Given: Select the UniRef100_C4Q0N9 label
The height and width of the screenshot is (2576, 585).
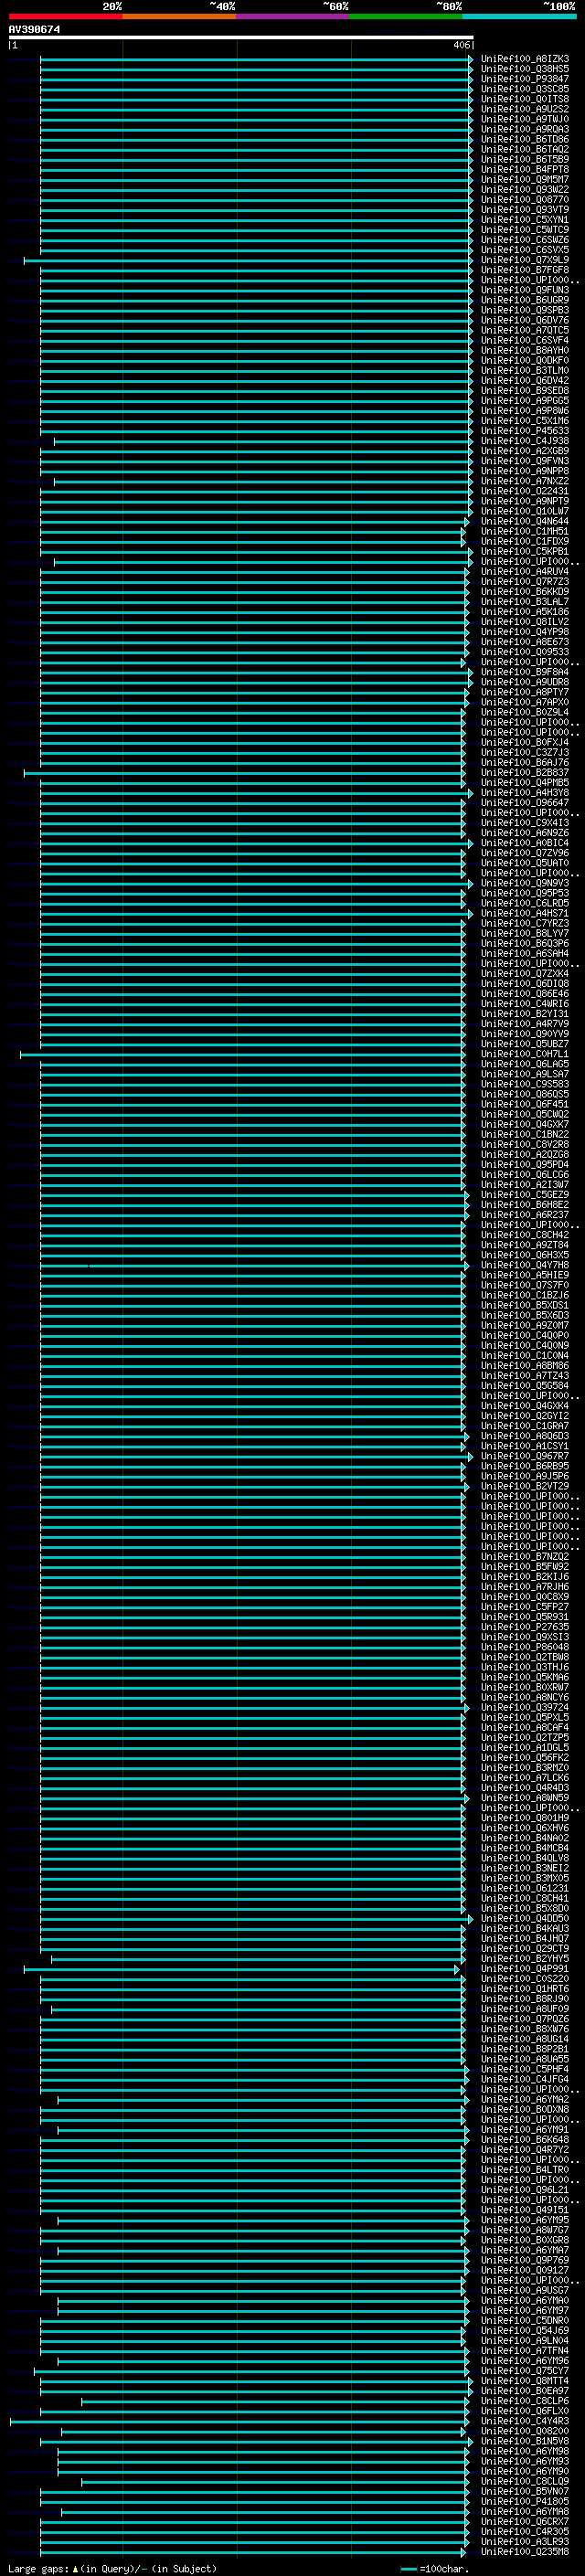Looking at the screenshot, I should pyautogui.click(x=524, y=1345).
